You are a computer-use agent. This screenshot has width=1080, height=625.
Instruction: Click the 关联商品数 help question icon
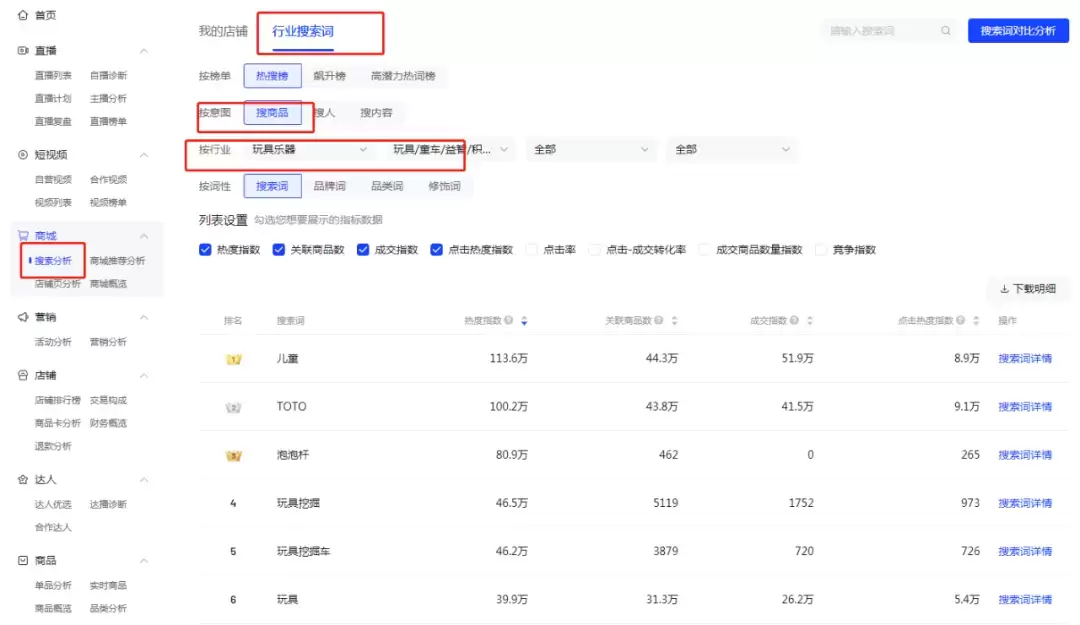point(660,321)
